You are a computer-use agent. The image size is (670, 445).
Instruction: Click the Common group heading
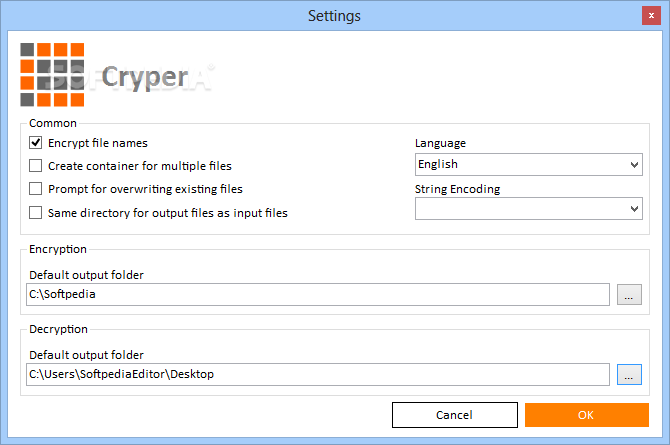[53, 123]
